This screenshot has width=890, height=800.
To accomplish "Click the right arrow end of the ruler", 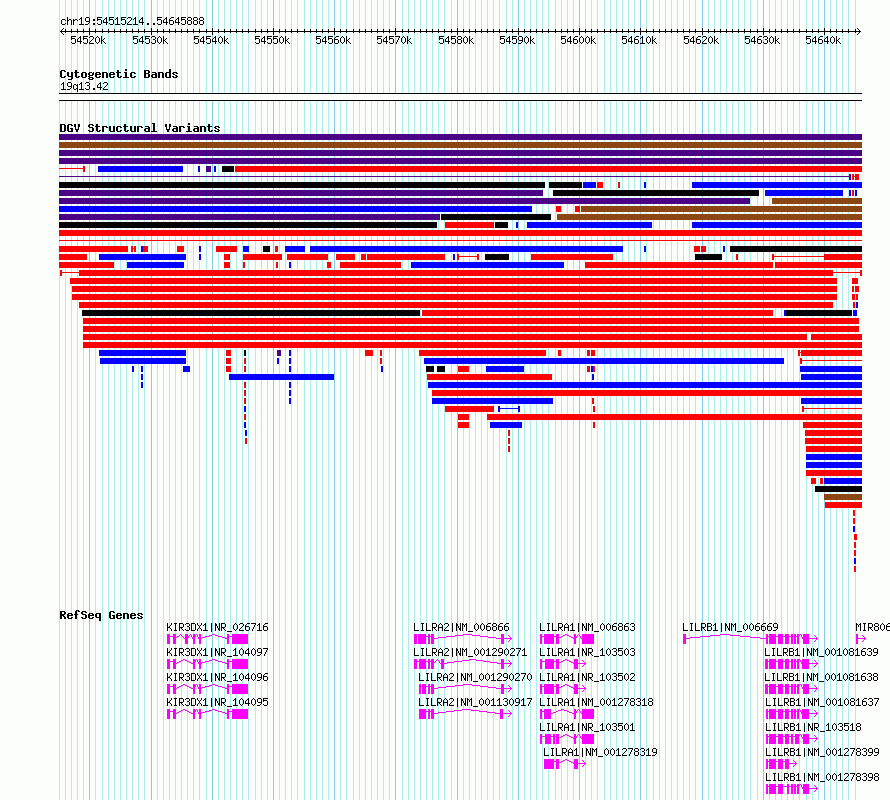I will pos(859,31).
